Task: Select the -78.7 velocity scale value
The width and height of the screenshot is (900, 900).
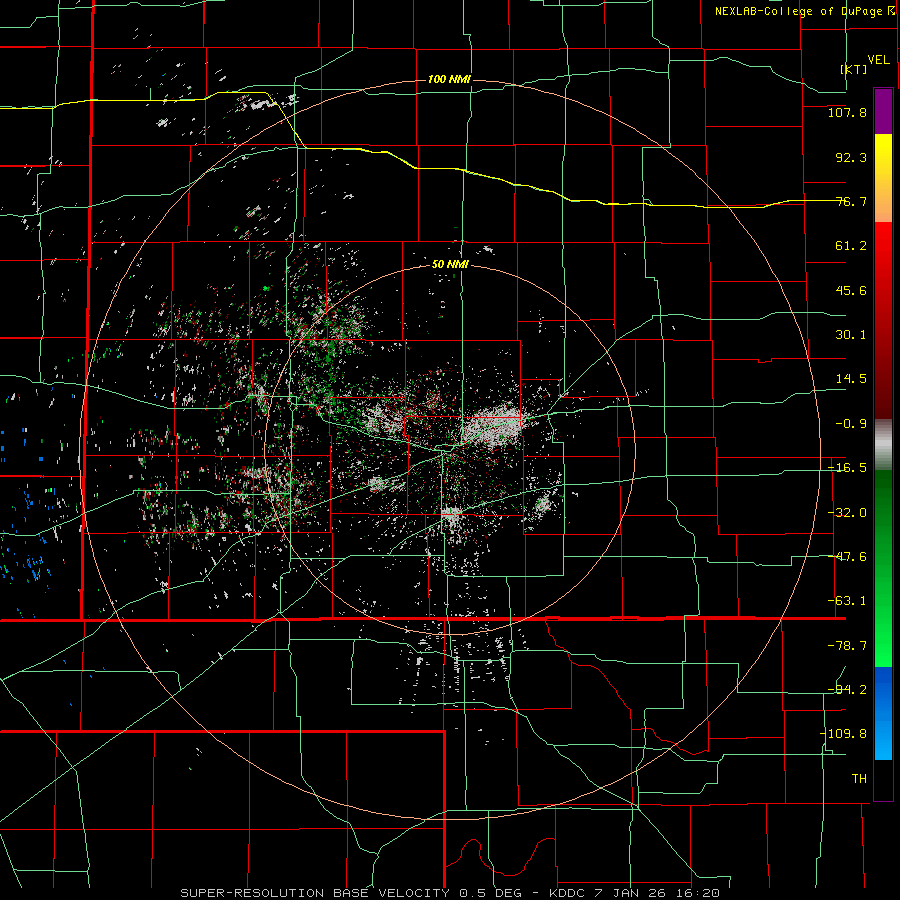Action: pos(847,646)
